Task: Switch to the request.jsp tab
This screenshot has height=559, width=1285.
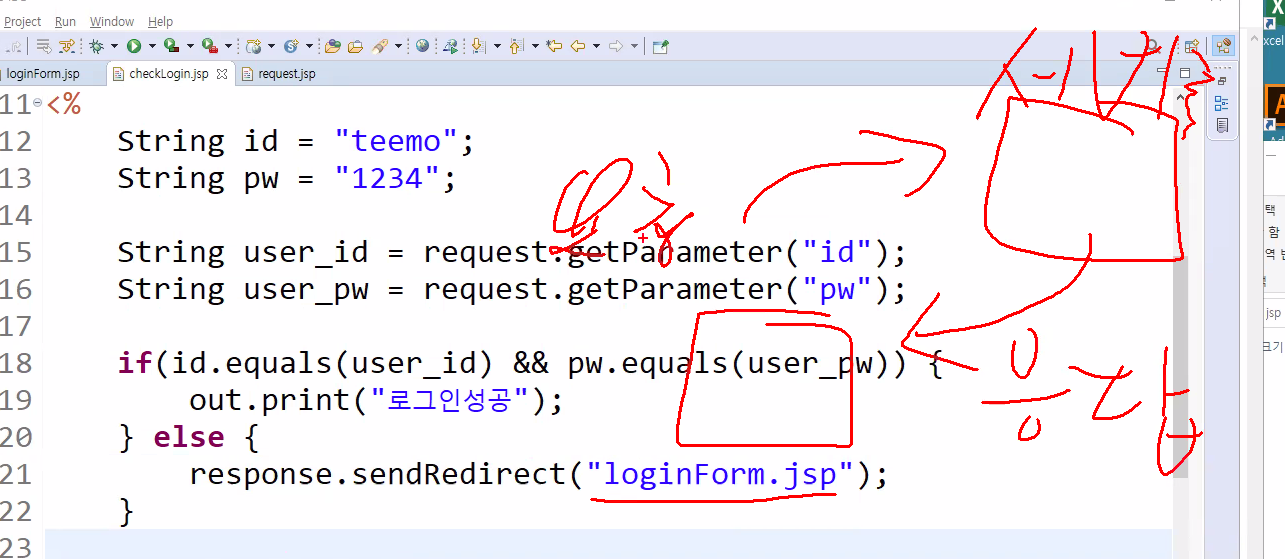Action: pyautogui.click(x=279, y=74)
